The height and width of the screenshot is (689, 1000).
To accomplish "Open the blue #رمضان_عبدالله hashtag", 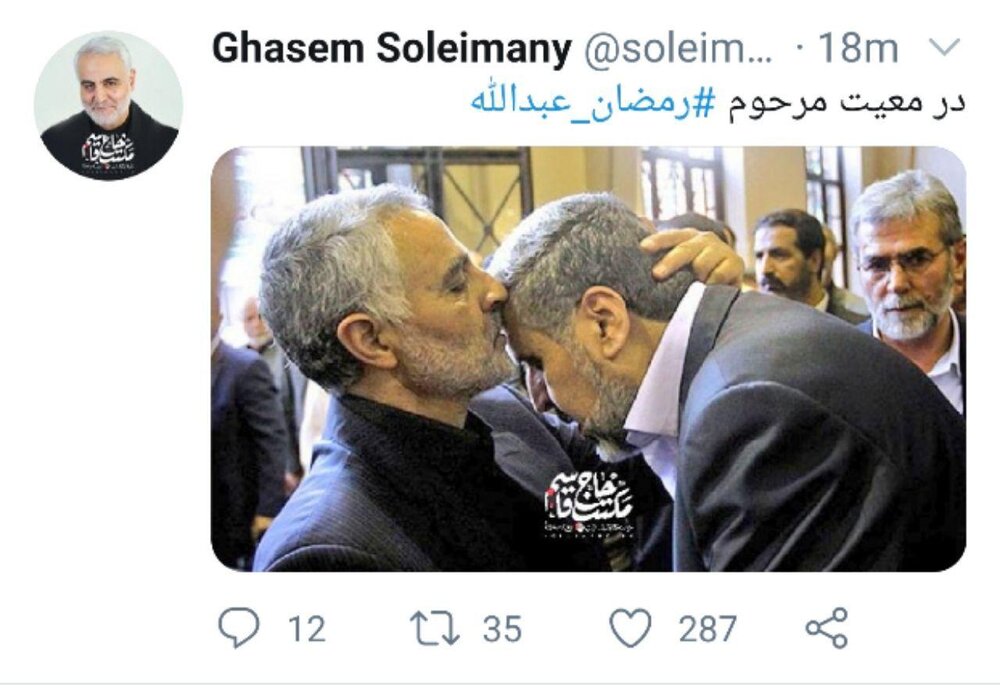I will (x=593, y=103).
